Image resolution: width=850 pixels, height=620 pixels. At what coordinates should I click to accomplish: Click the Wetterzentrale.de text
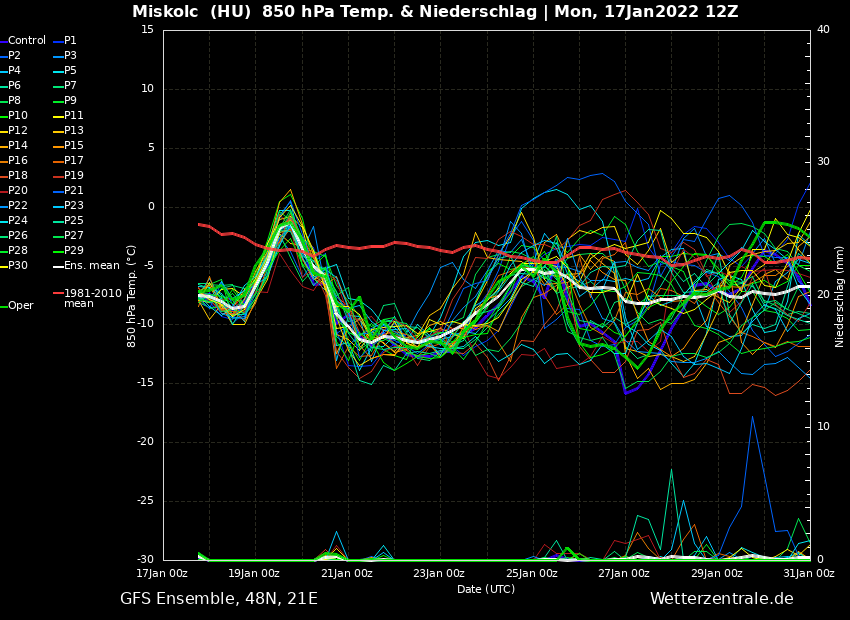click(721, 599)
